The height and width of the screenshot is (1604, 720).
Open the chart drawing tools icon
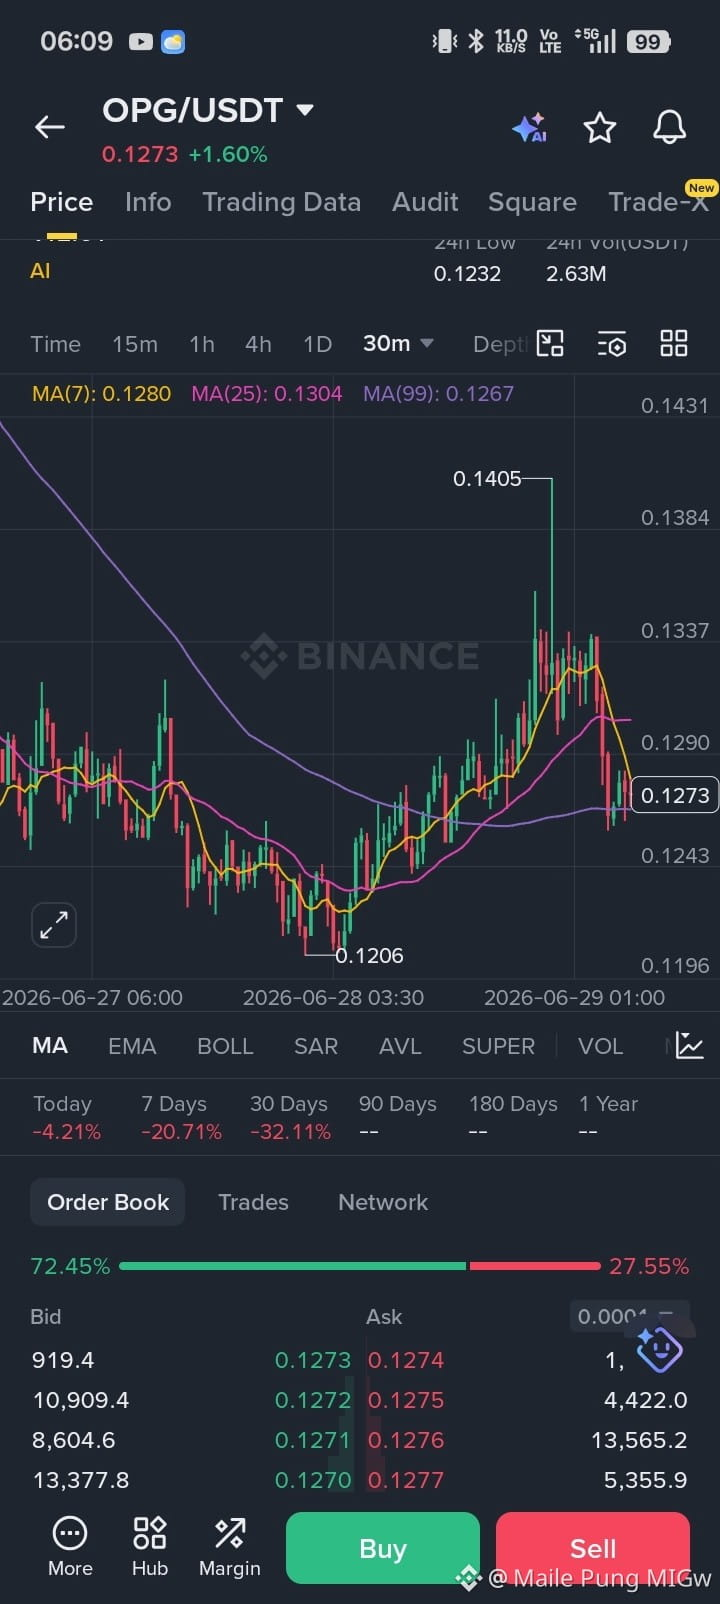(x=550, y=344)
